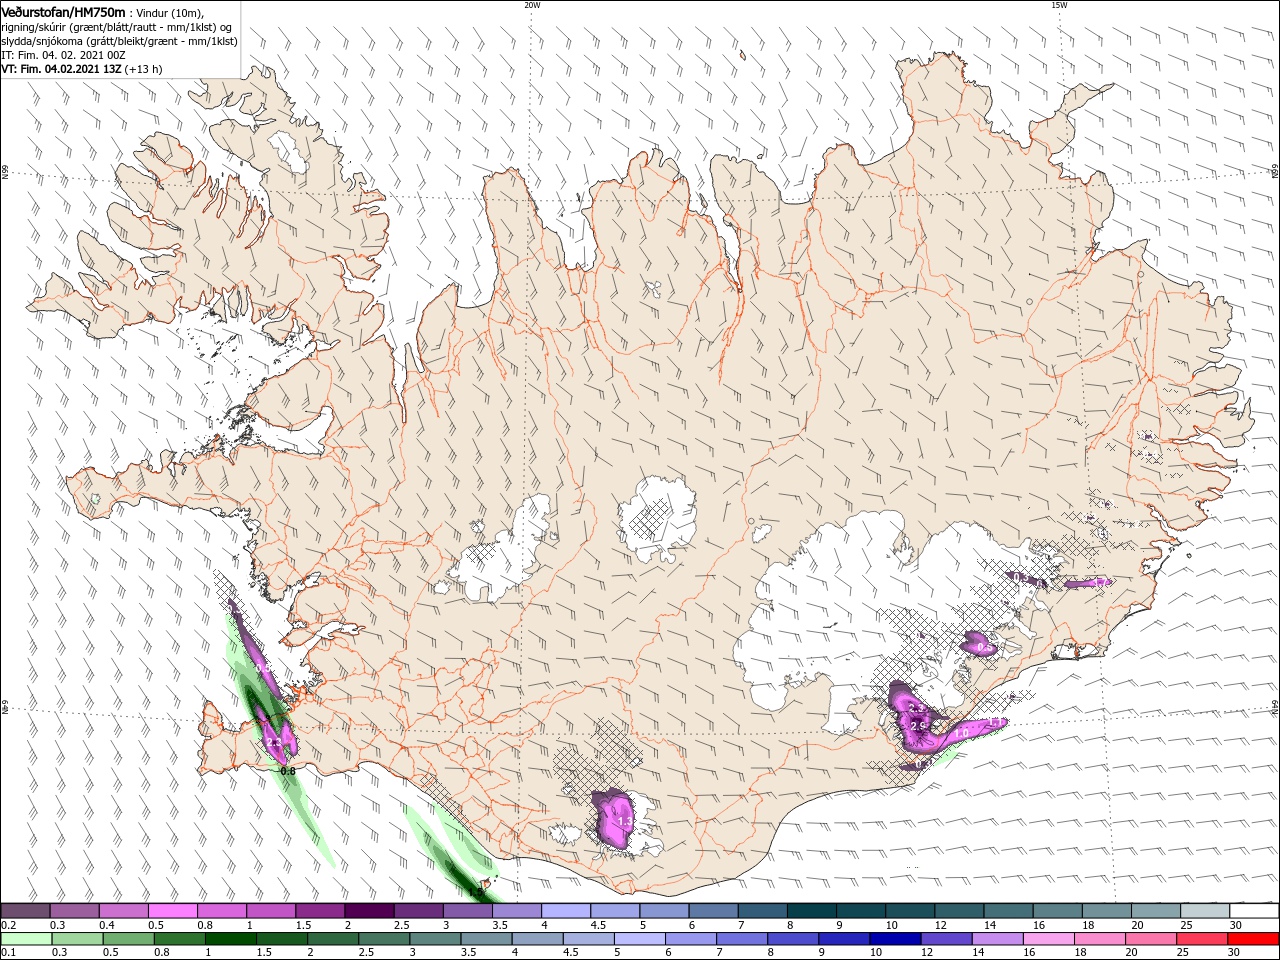Pick the upper legend swatch labeled 1.5
The height and width of the screenshot is (960, 1280).
coord(319,911)
